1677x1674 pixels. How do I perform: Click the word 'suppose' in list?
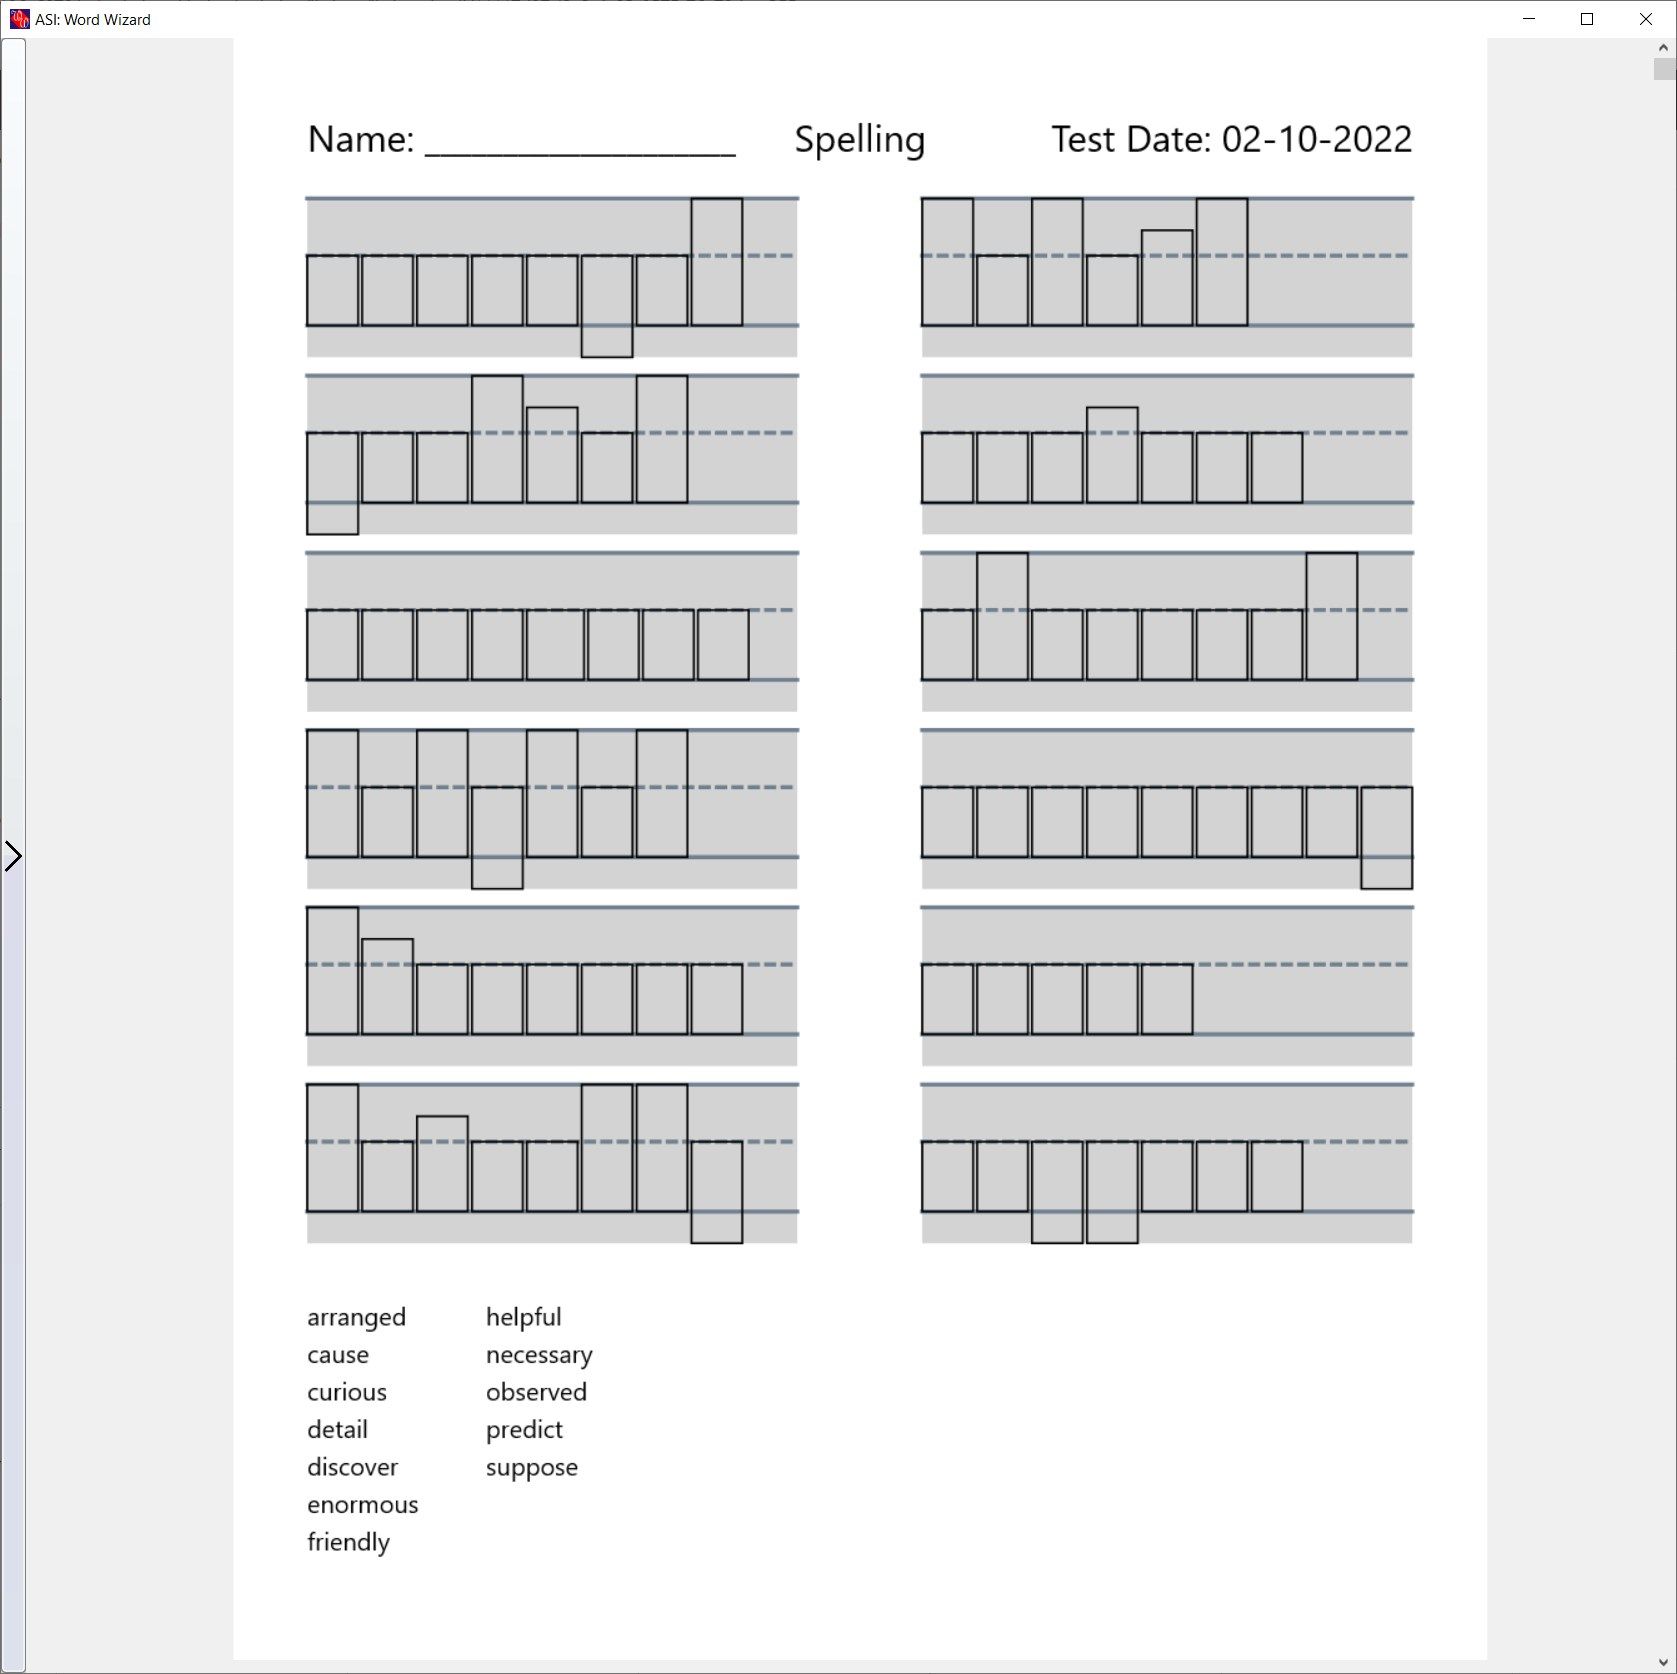pos(532,1469)
